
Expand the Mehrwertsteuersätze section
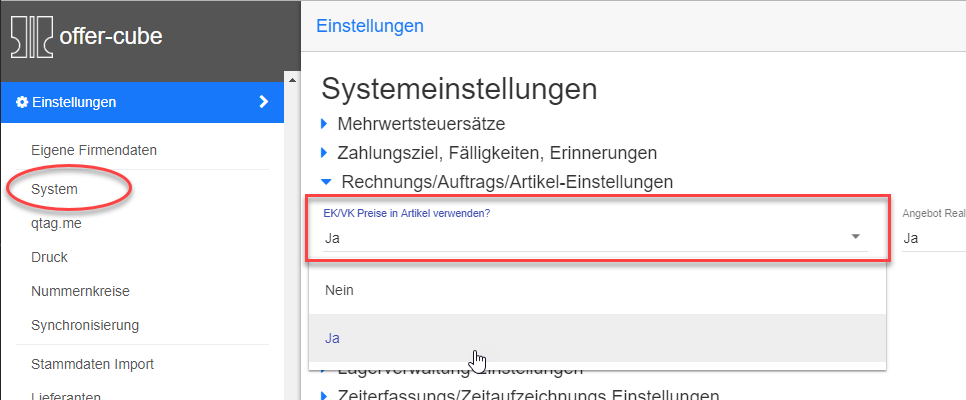(420, 125)
